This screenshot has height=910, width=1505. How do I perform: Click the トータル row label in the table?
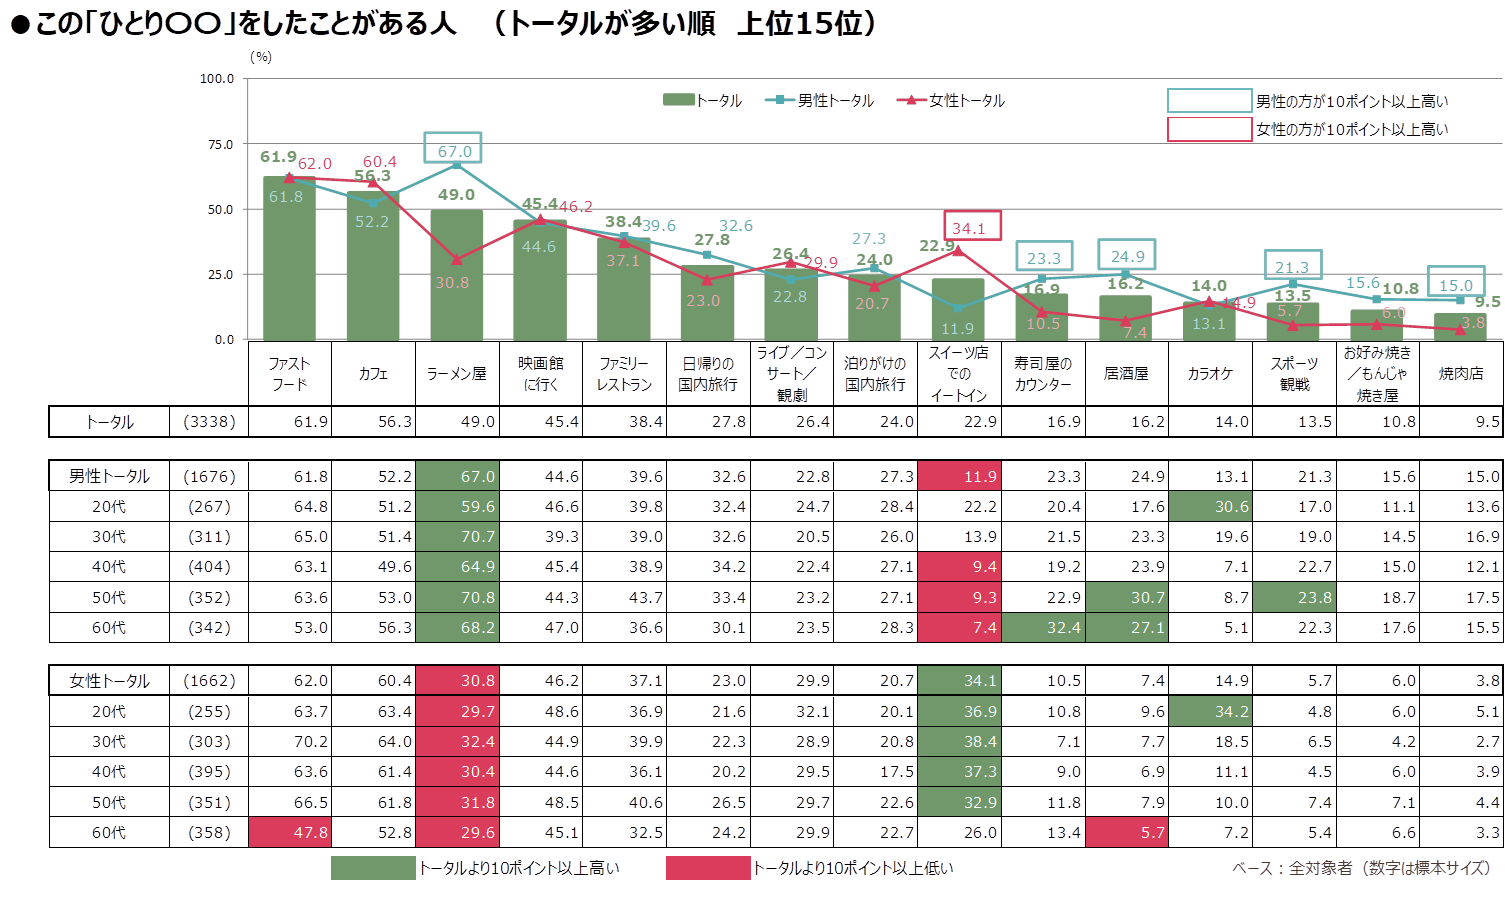click(x=110, y=422)
